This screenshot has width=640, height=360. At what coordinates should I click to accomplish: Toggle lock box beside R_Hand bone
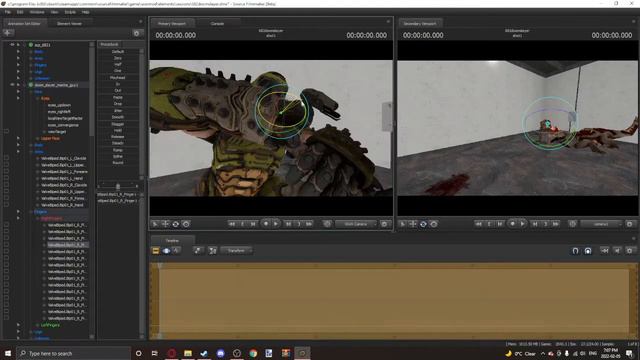pos(6,205)
